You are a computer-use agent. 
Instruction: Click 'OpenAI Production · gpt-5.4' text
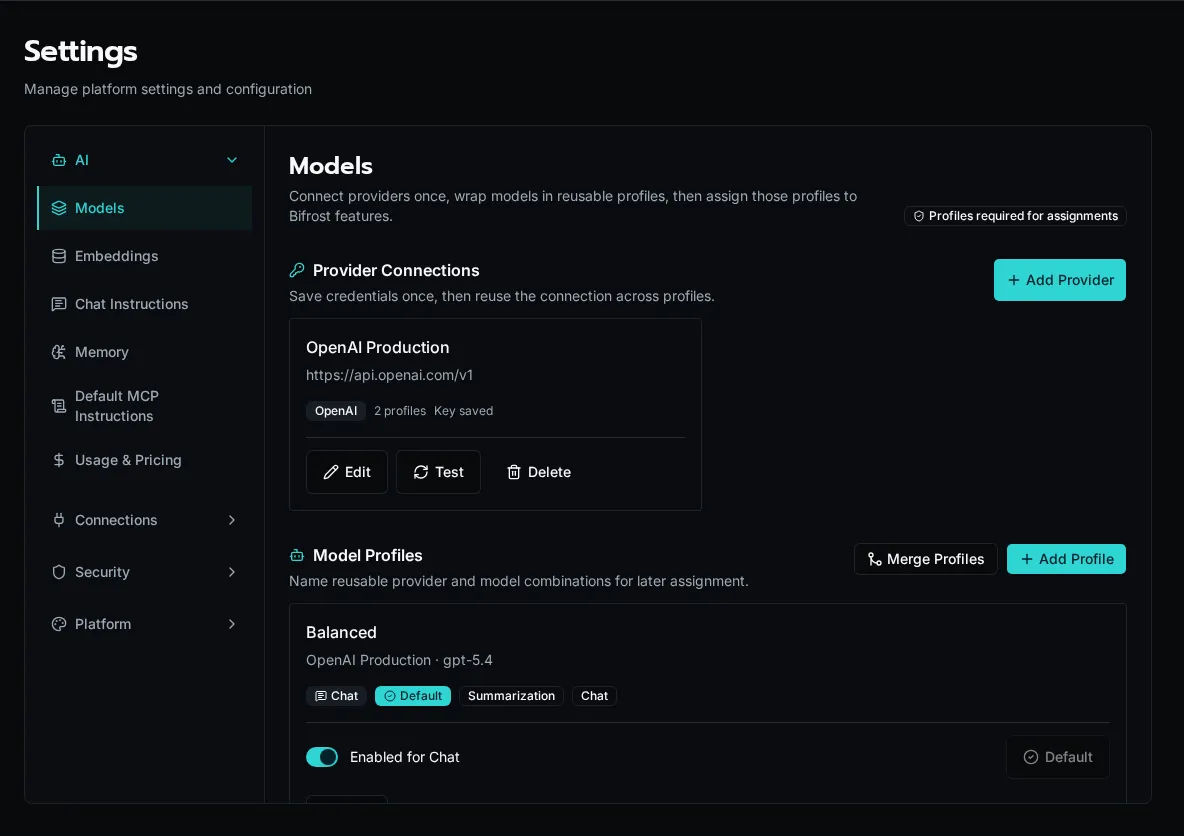tap(399, 660)
